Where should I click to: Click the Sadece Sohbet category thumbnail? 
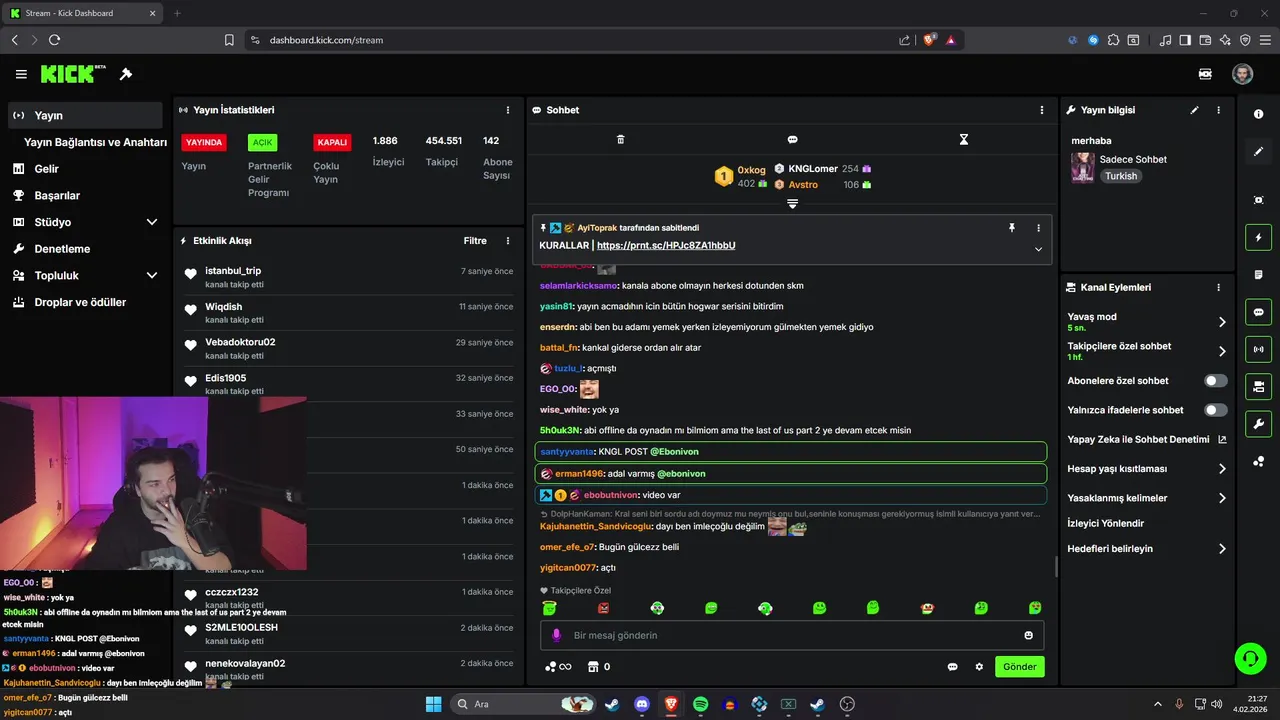[x=1082, y=168]
